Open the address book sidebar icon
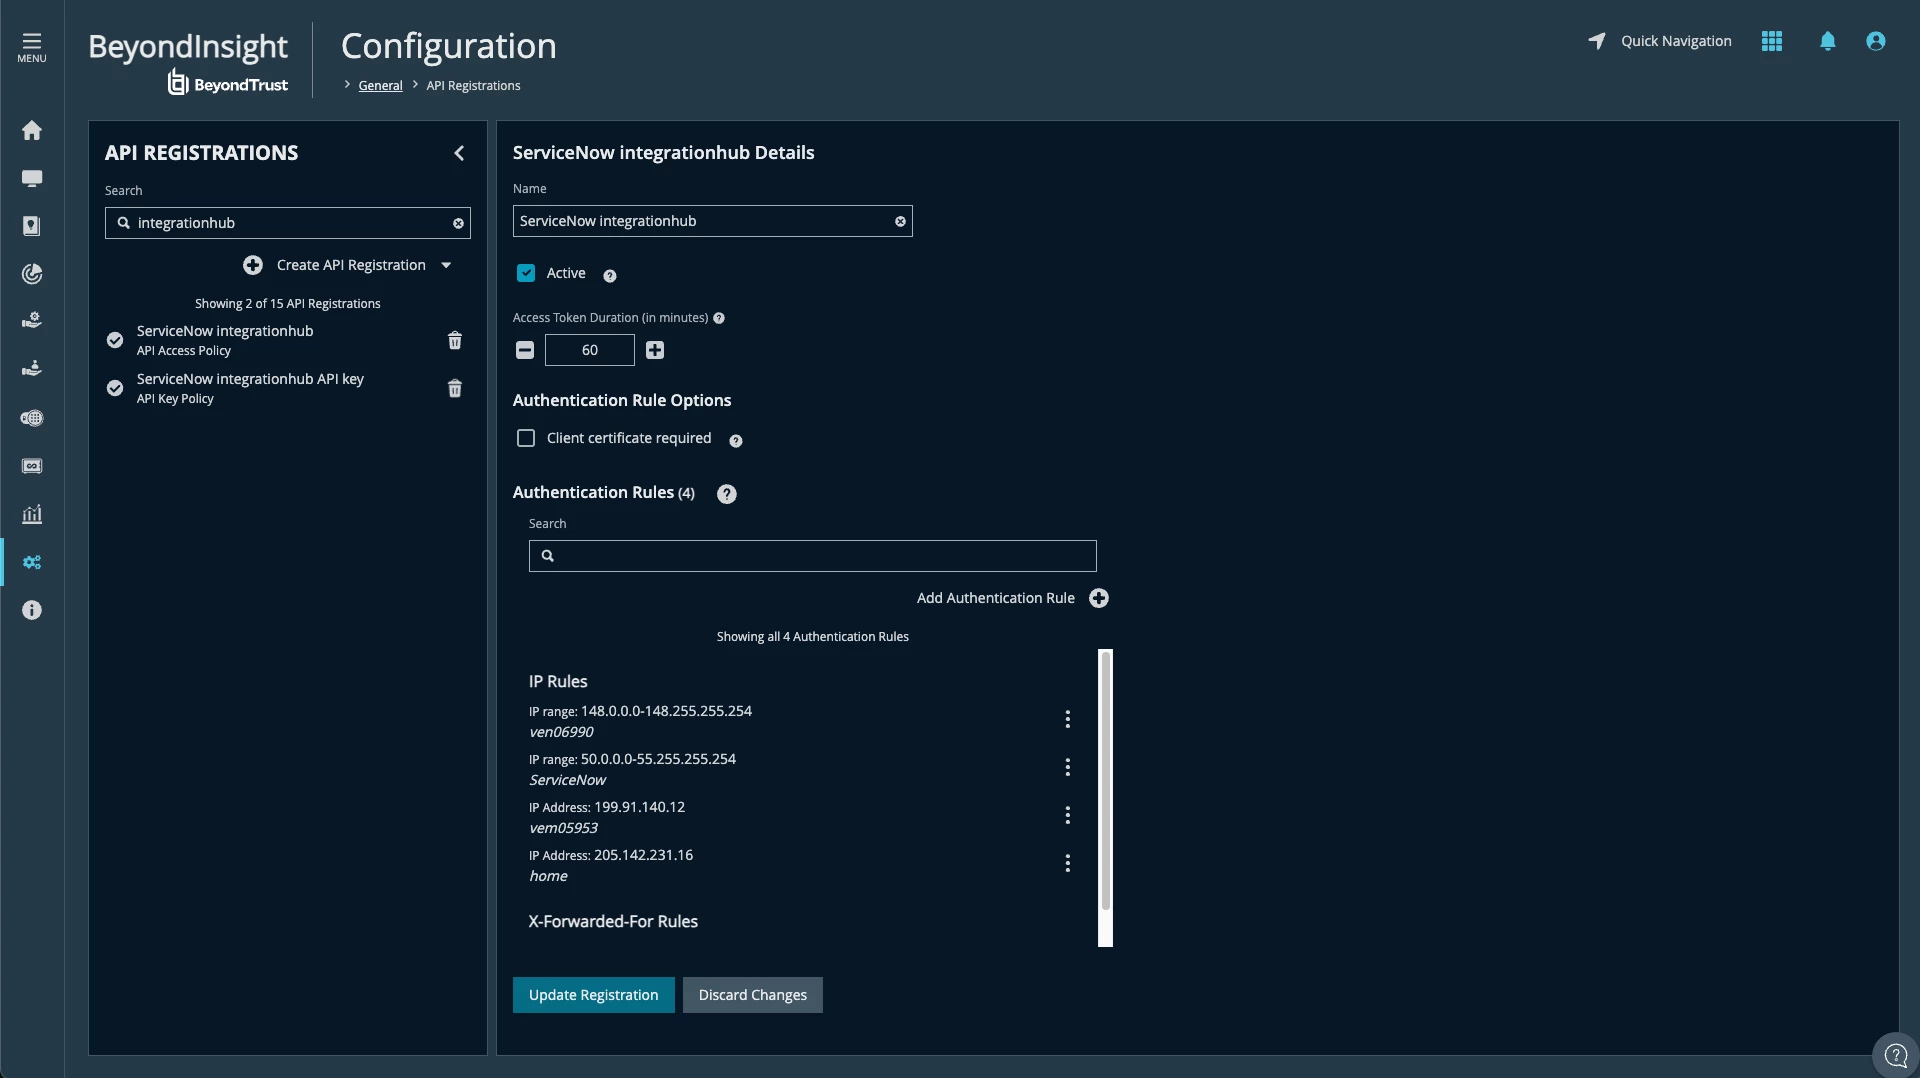This screenshot has width=1920, height=1078. [x=32, y=226]
